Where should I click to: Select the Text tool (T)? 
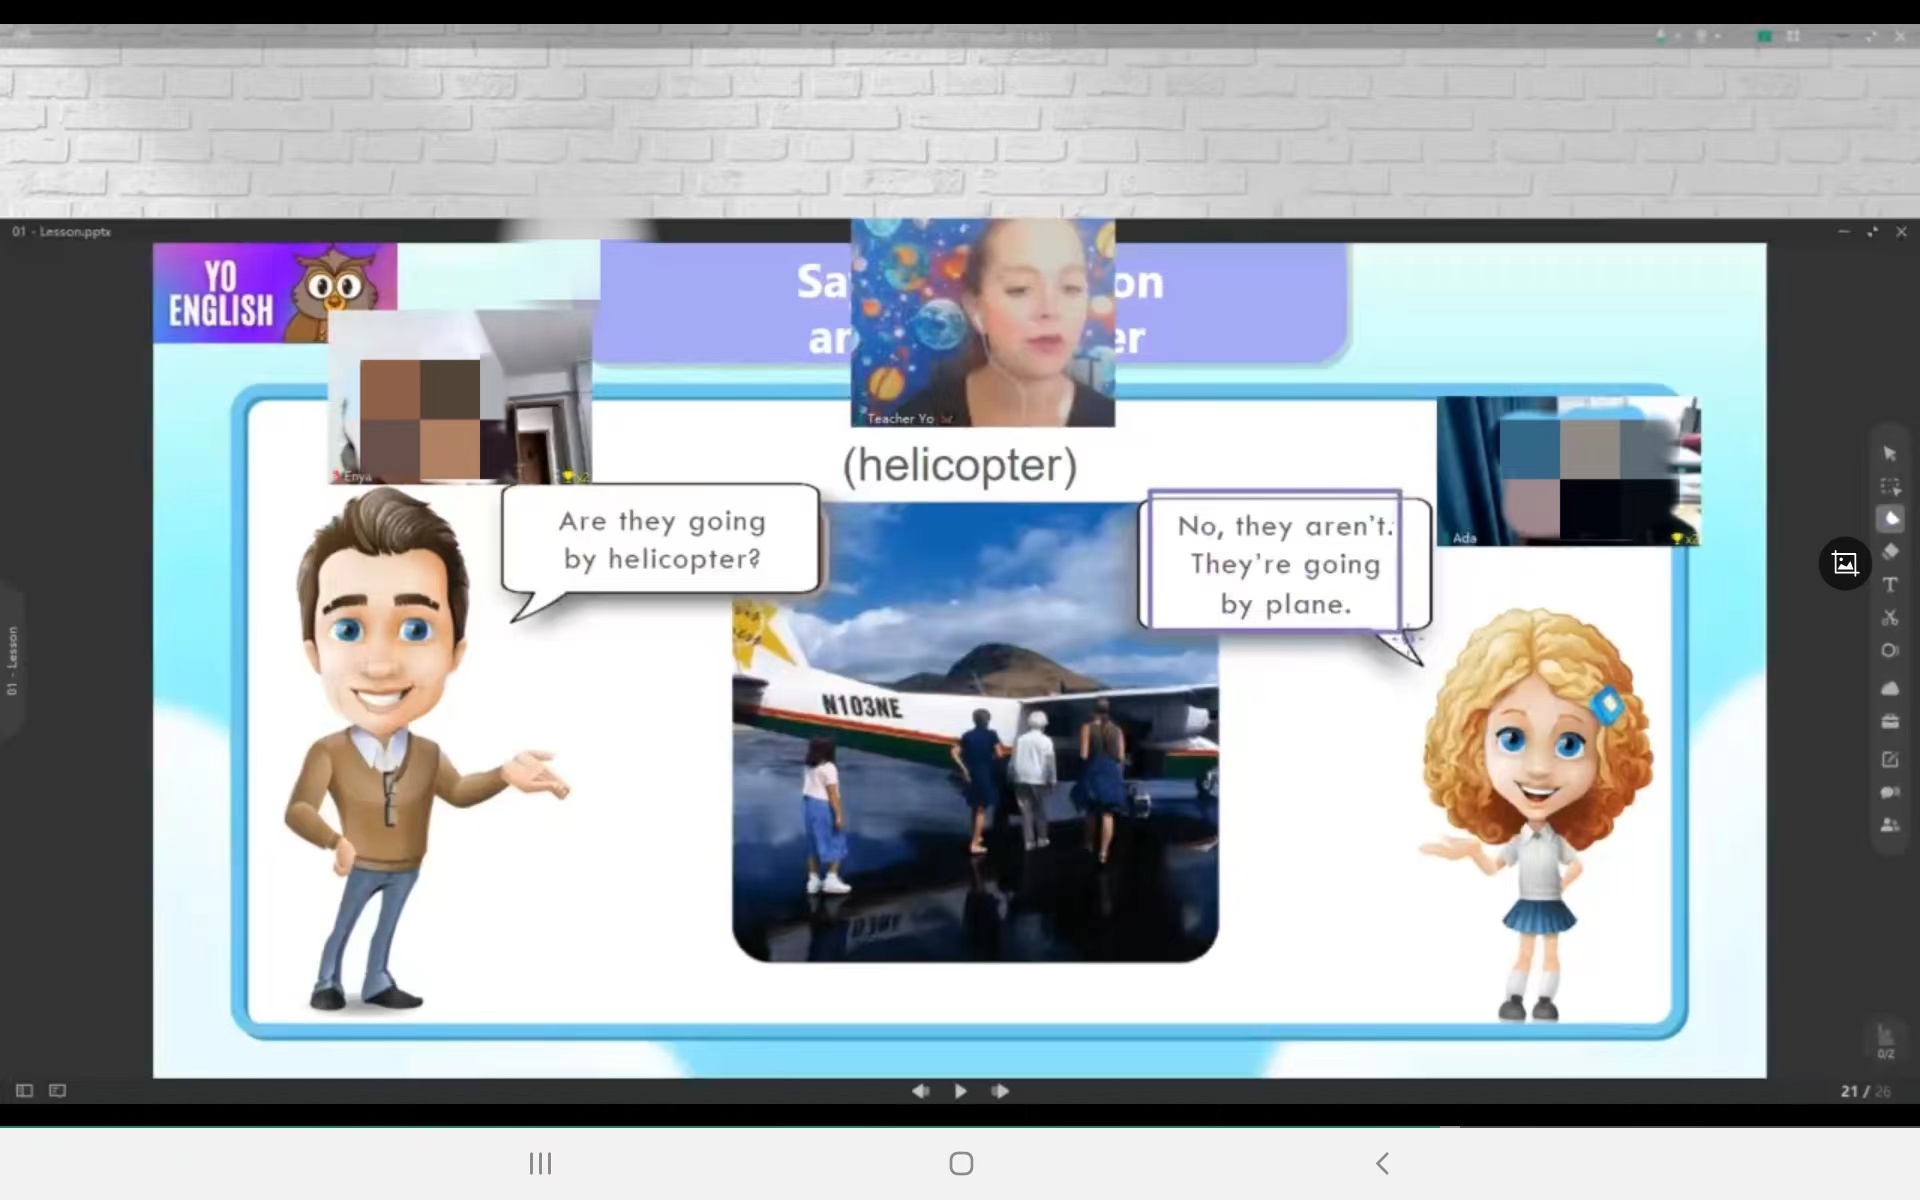coord(1889,585)
